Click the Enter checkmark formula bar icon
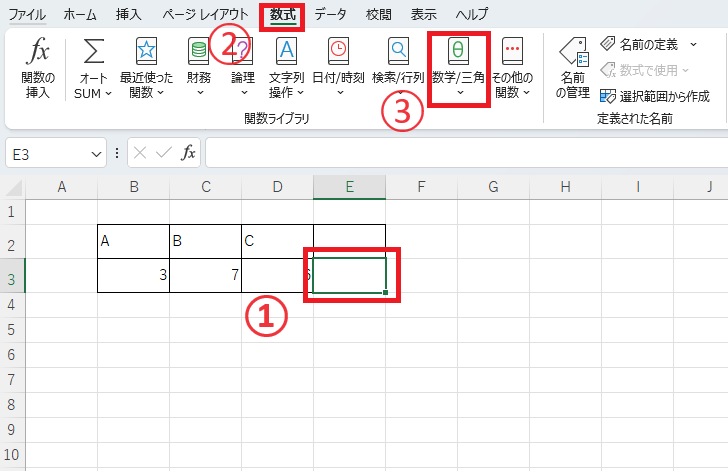Viewport: 728px width, 471px height. (164, 152)
